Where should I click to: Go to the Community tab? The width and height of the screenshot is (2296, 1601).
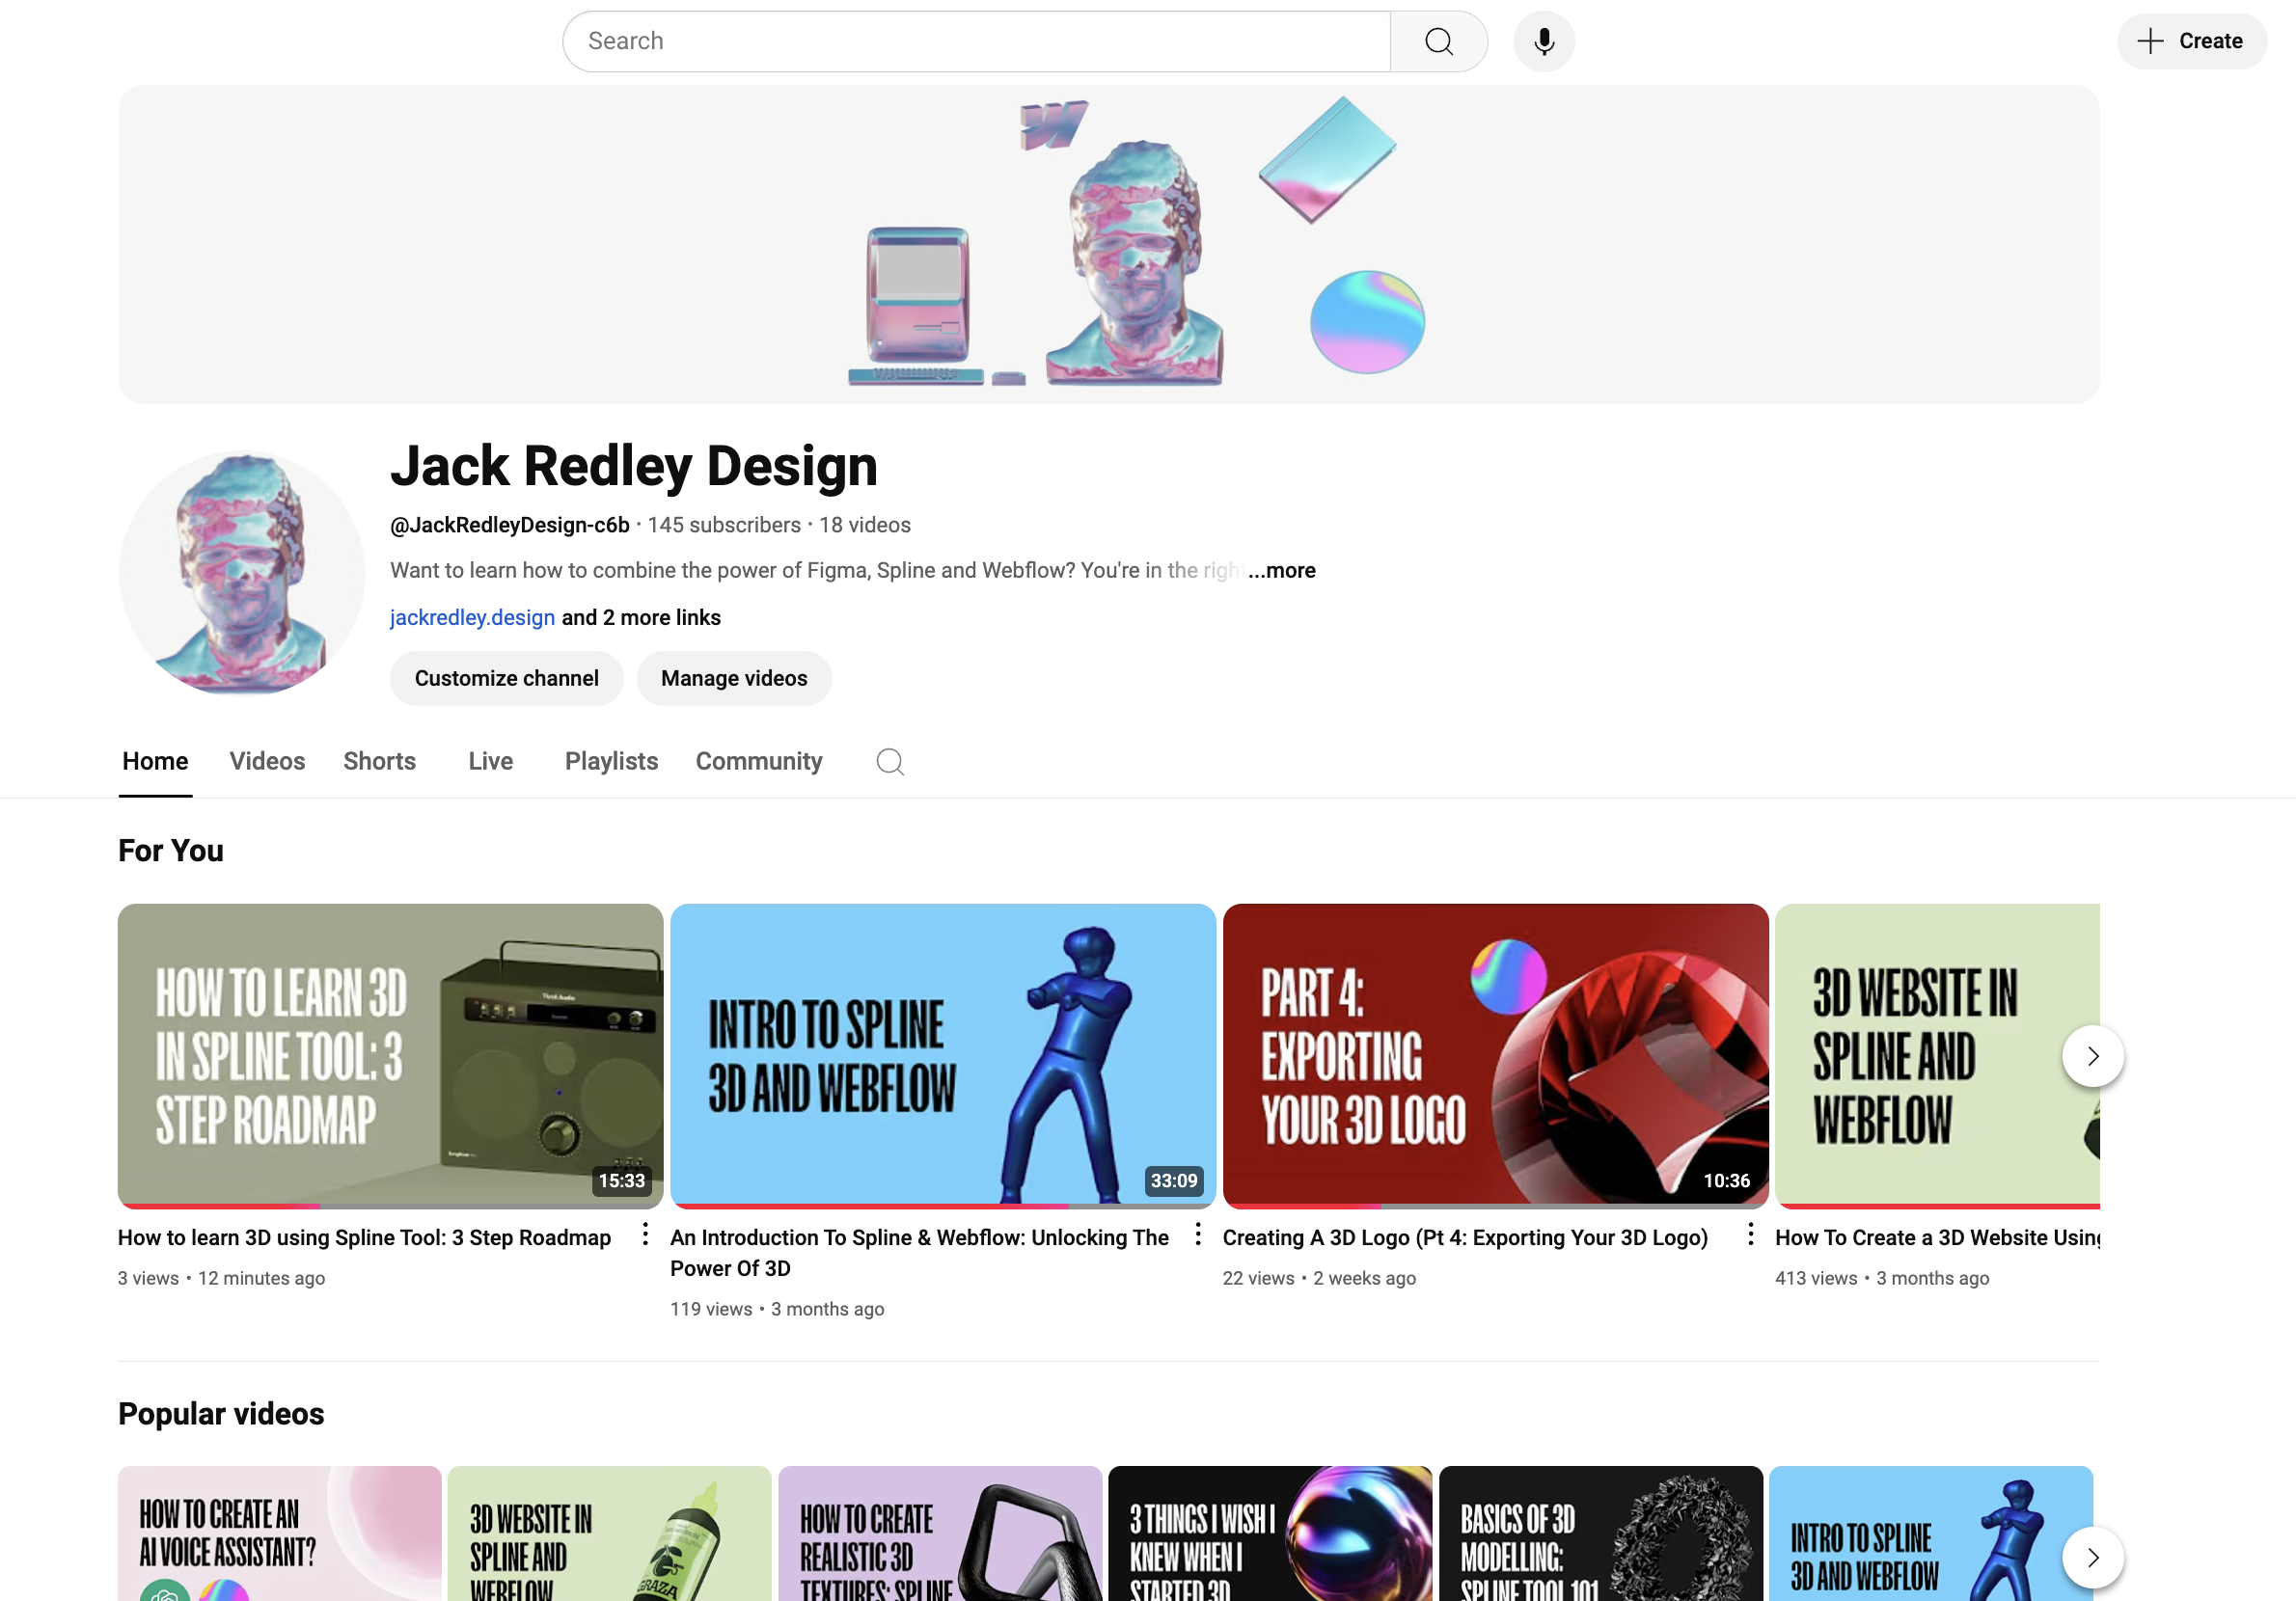click(758, 761)
